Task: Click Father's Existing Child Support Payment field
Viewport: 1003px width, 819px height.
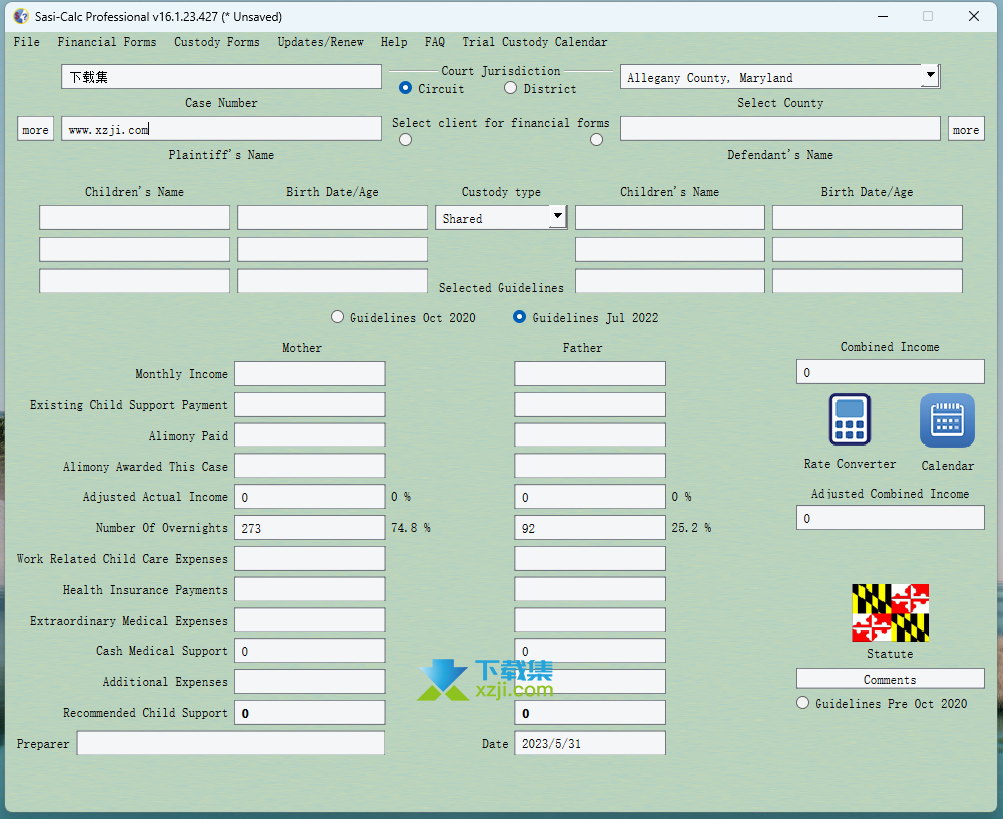Action: [590, 404]
